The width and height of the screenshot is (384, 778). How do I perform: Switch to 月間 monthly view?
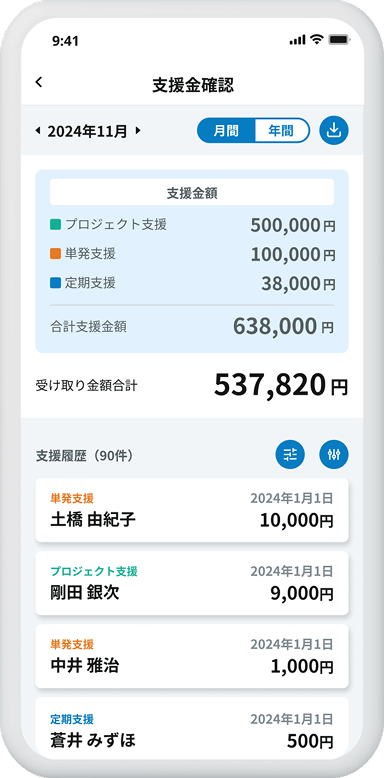coord(226,130)
